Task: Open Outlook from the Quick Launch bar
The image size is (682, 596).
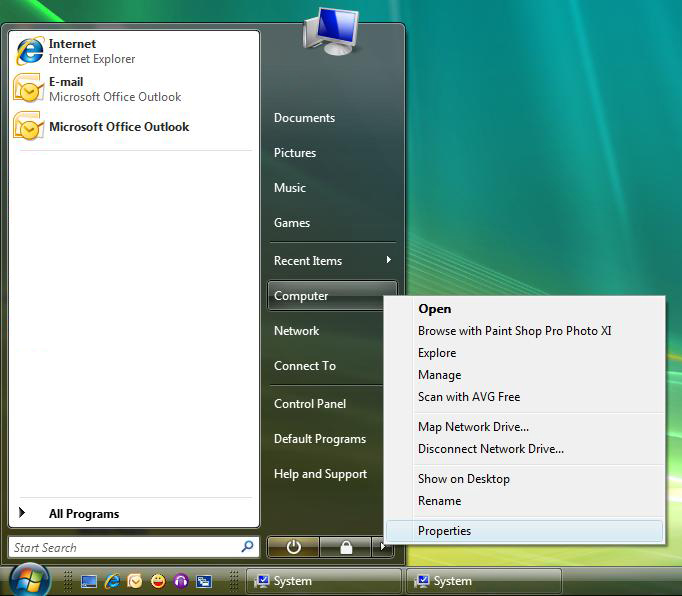Action: click(x=135, y=581)
